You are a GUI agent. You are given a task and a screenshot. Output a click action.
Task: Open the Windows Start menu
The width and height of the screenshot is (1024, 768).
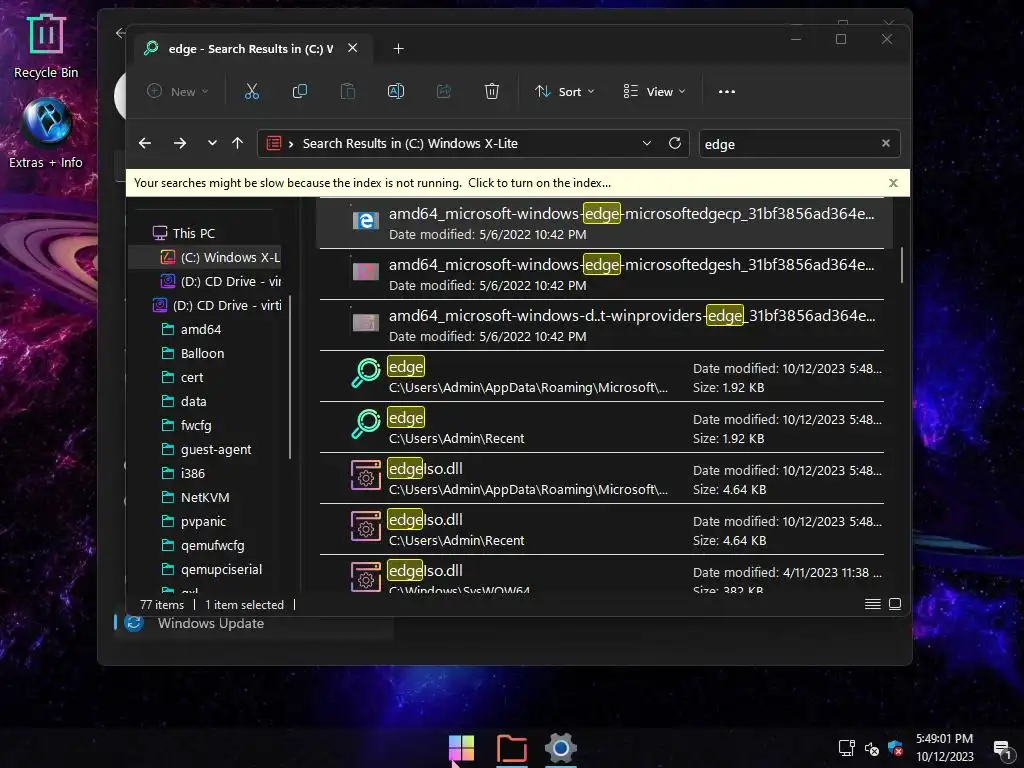tap(461, 748)
